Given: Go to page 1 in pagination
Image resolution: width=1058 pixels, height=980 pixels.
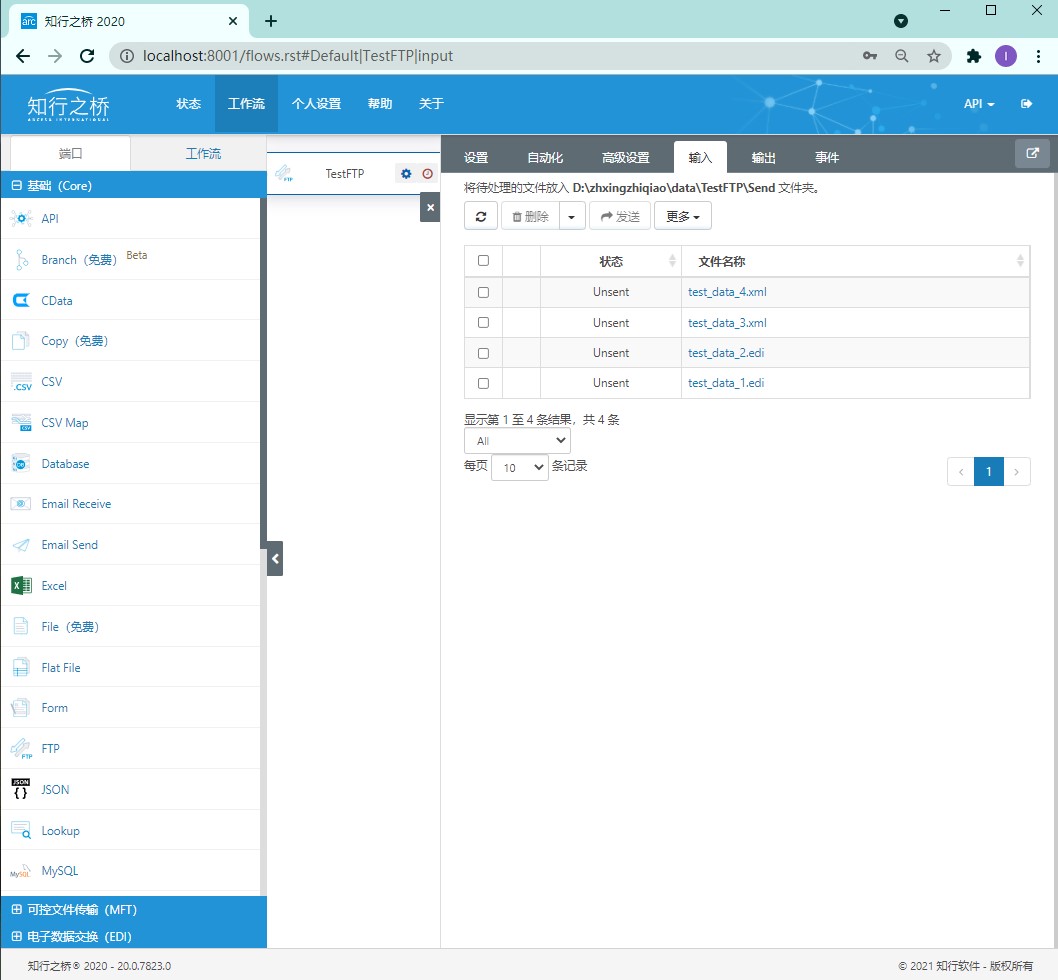Looking at the screenshot, I should [989, 472].
